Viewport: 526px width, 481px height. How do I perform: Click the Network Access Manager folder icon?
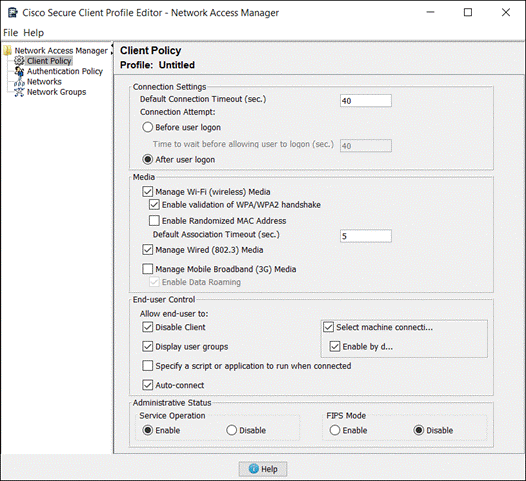pyautogui.click(x=7, y=51)
